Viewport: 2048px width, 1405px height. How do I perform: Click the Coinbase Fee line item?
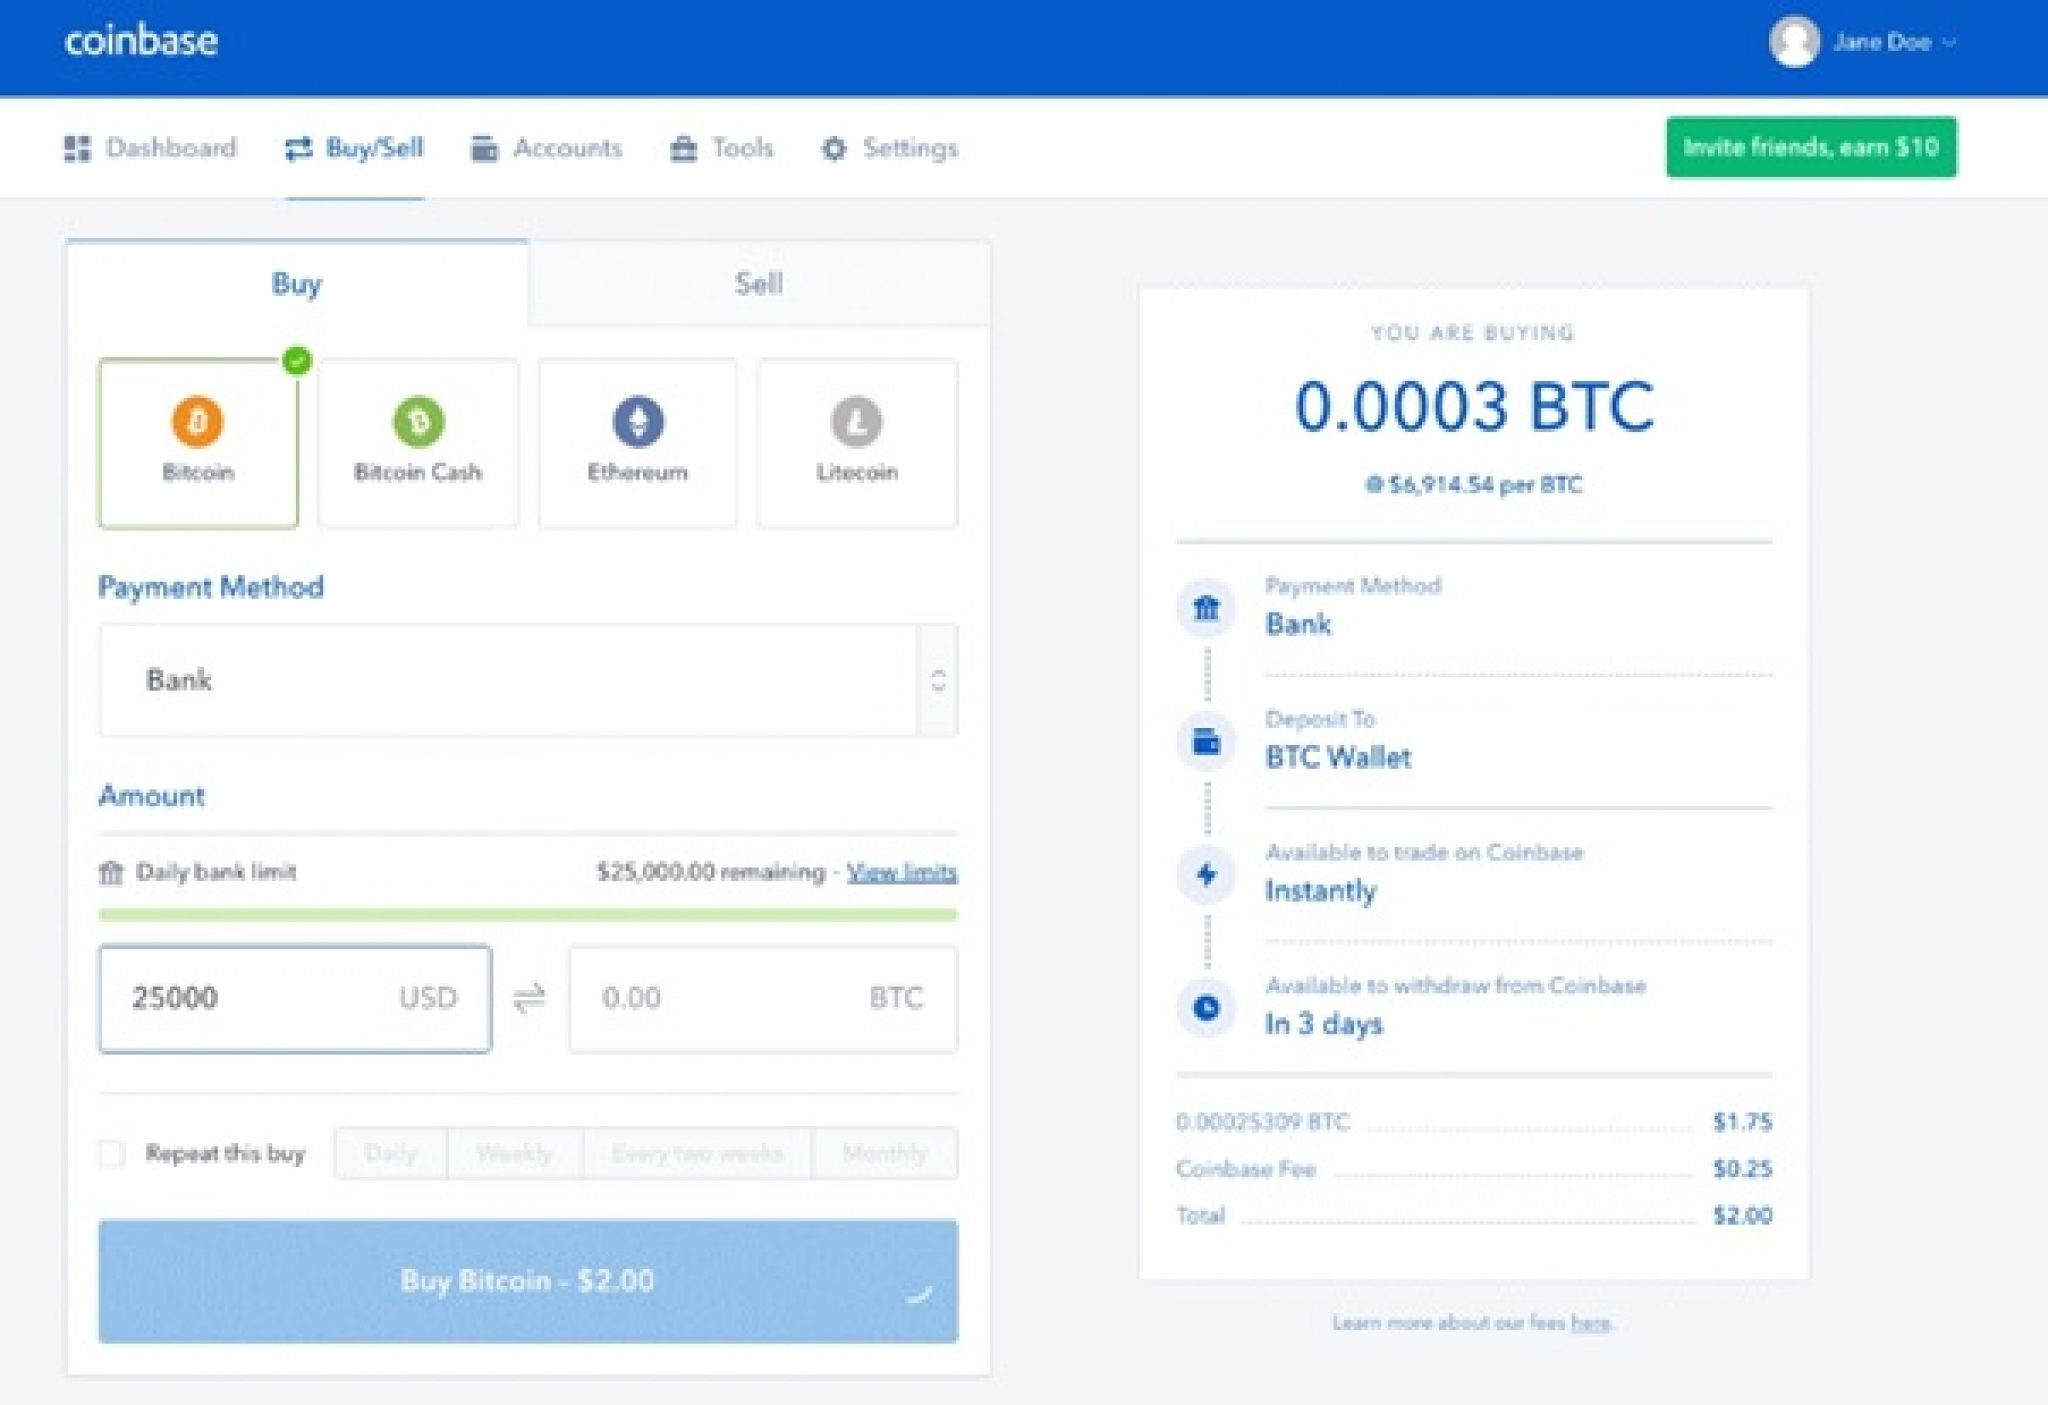[1474, 1169]
